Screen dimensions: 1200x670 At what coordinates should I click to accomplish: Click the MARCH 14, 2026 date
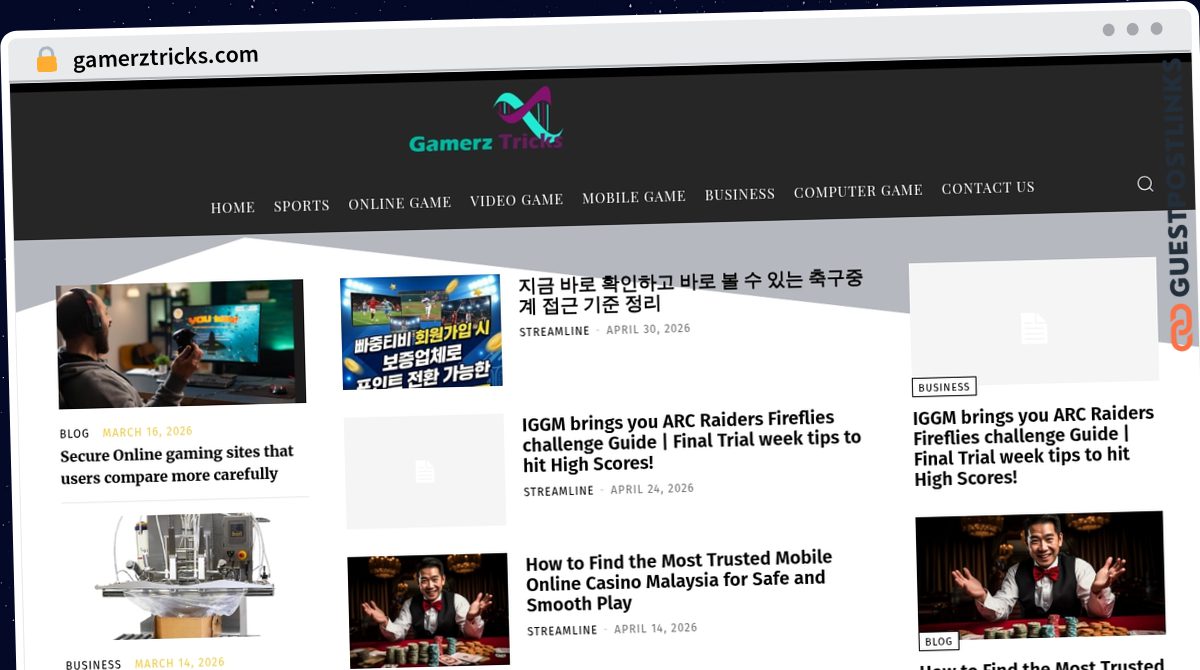pyautogui.click(x=180, y=662)
